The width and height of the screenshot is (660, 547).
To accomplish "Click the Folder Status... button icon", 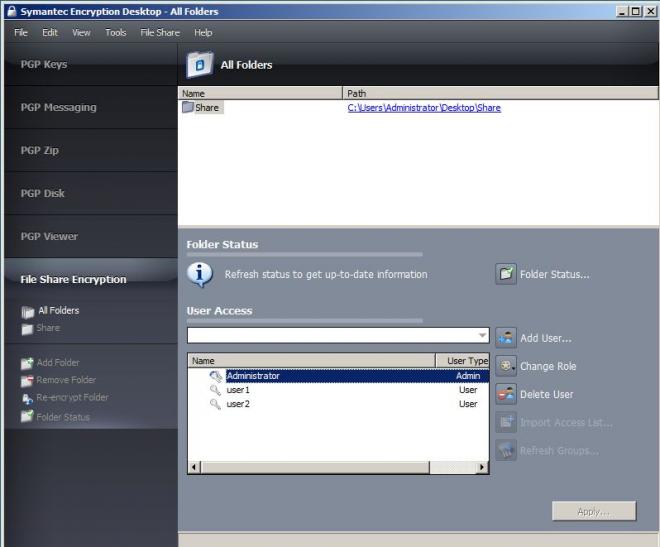I will click(506, 274).
